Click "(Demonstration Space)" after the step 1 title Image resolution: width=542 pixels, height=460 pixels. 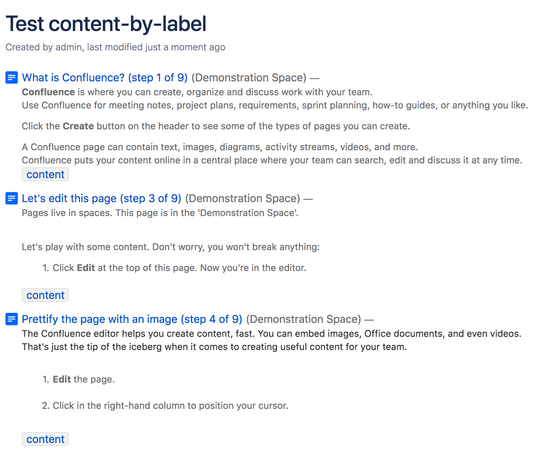(249, 77)
